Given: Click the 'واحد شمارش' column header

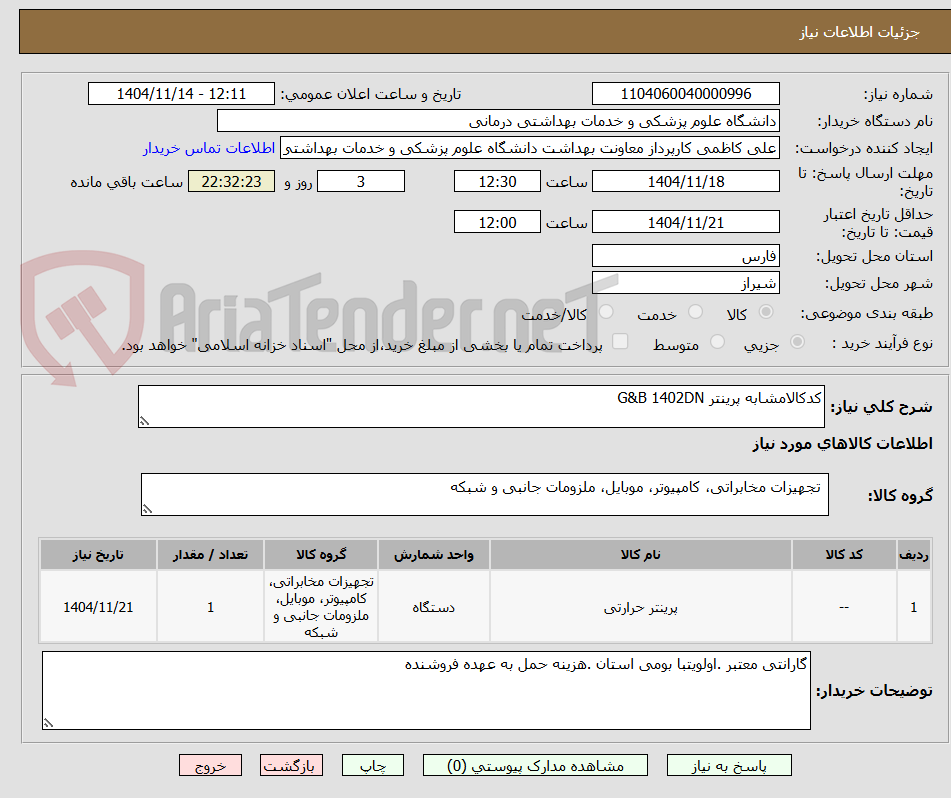Looking at the screenshot, I should click(x=434, y=555).
